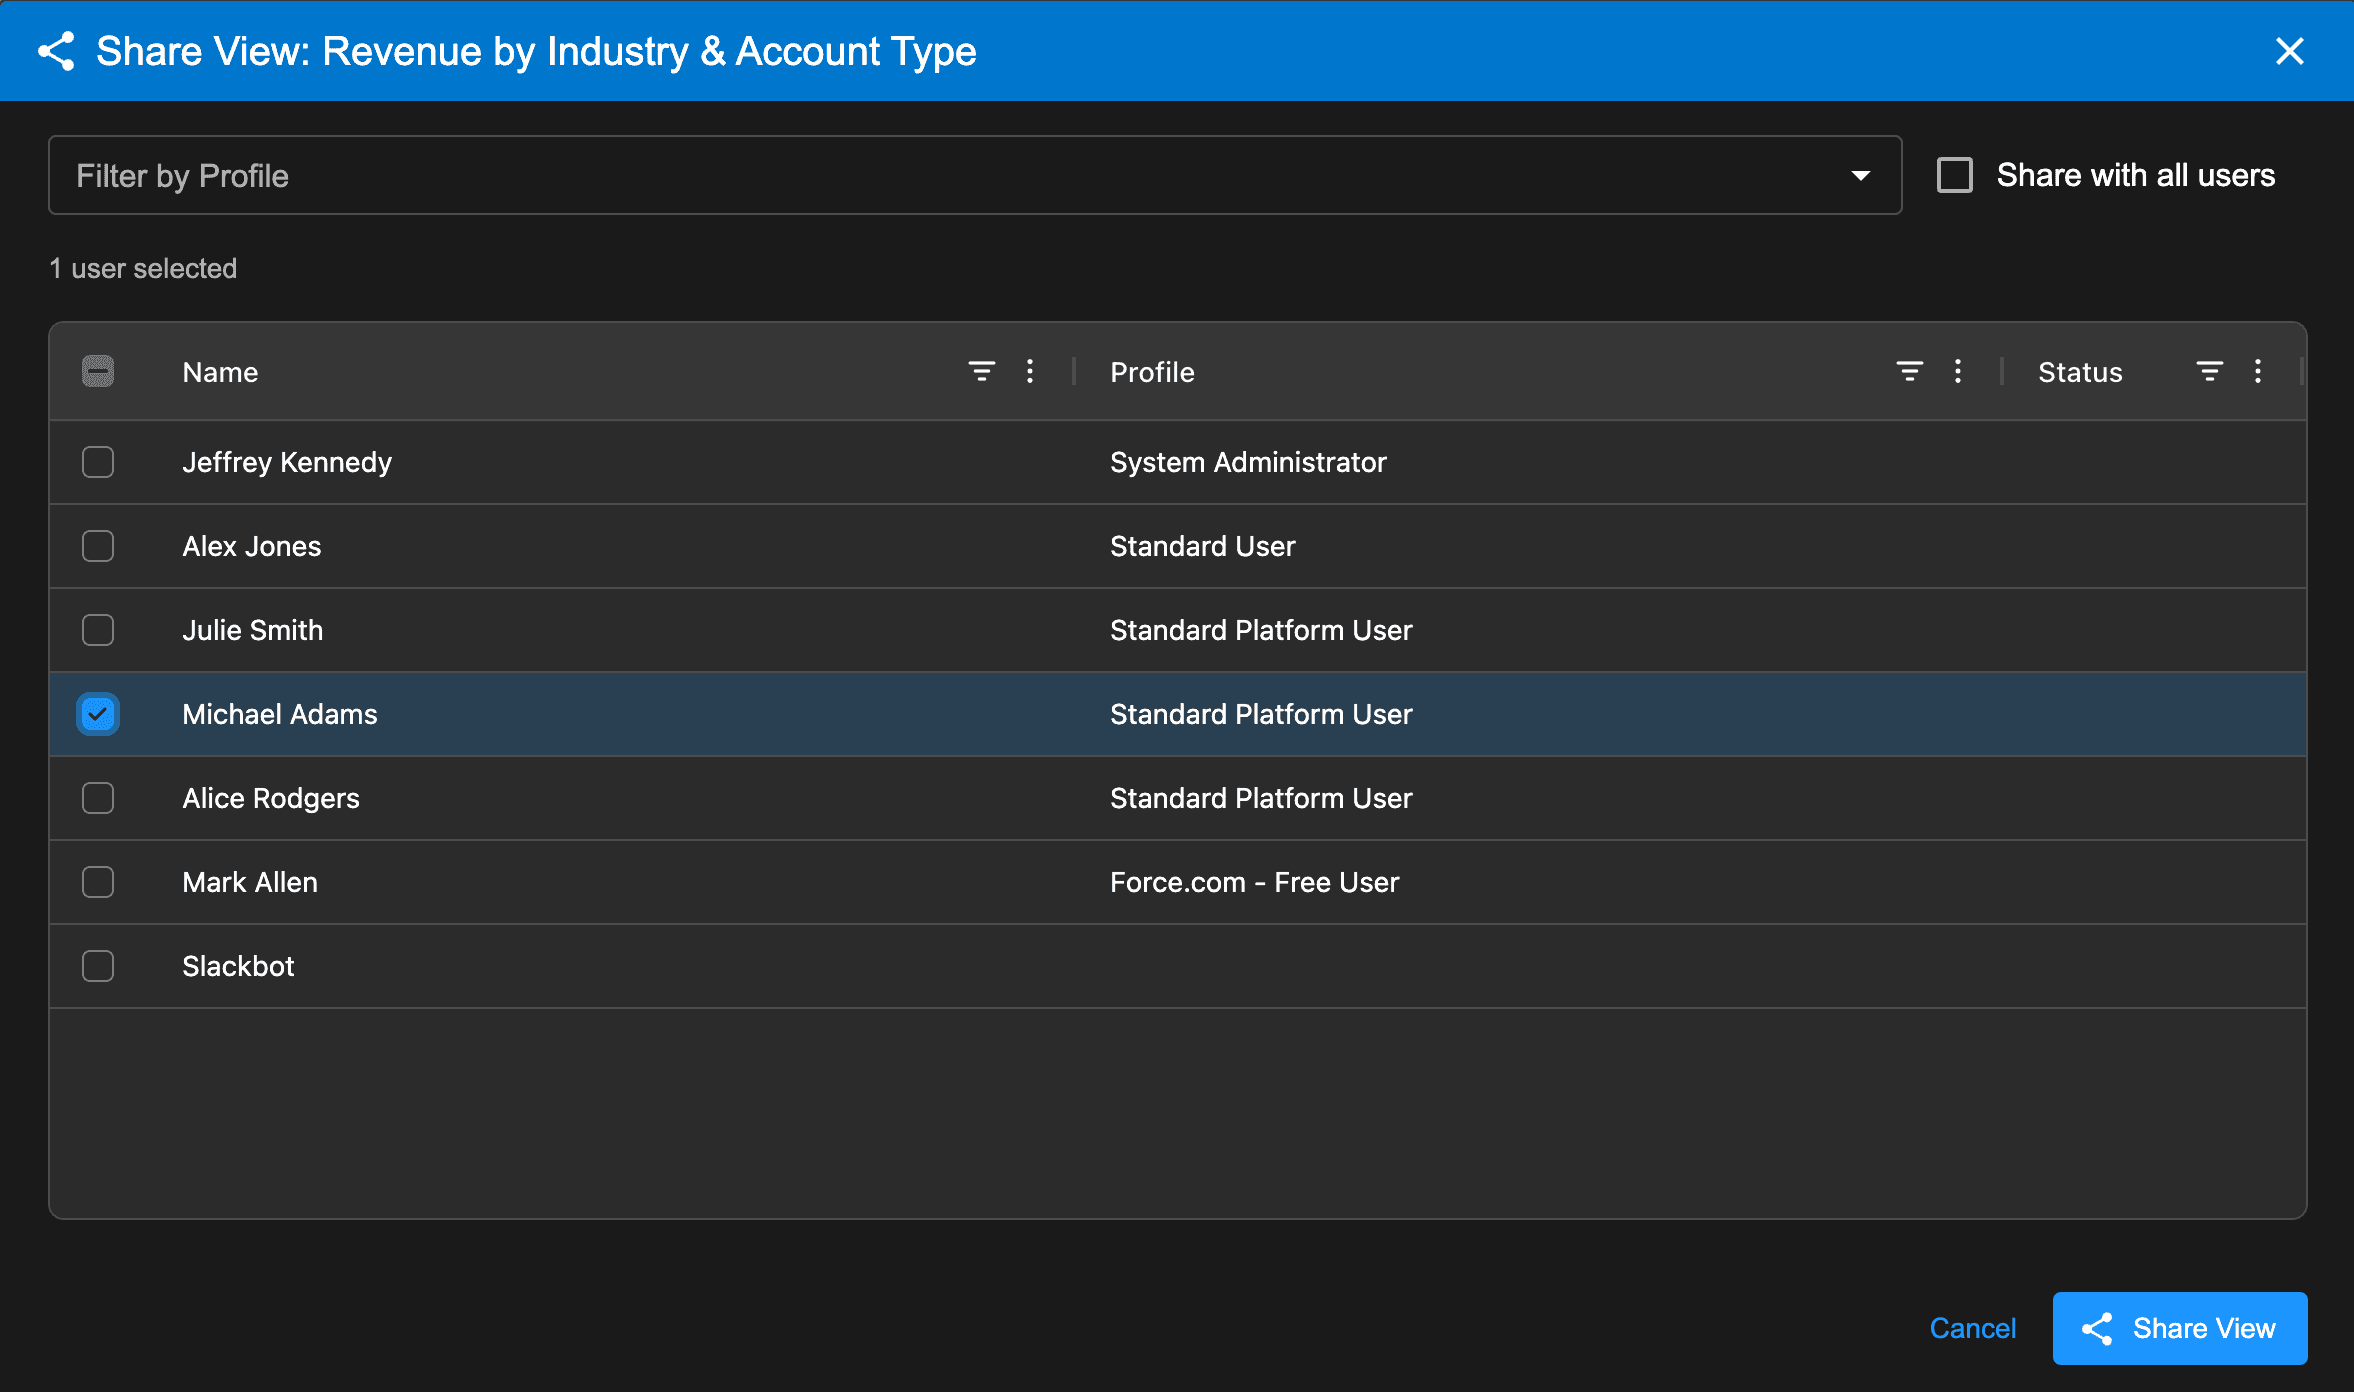Image resolution: width=2354 pixels, height=1392 pixels.
Task: Click the Status column filter icon
Action: tap(2209, 372)
